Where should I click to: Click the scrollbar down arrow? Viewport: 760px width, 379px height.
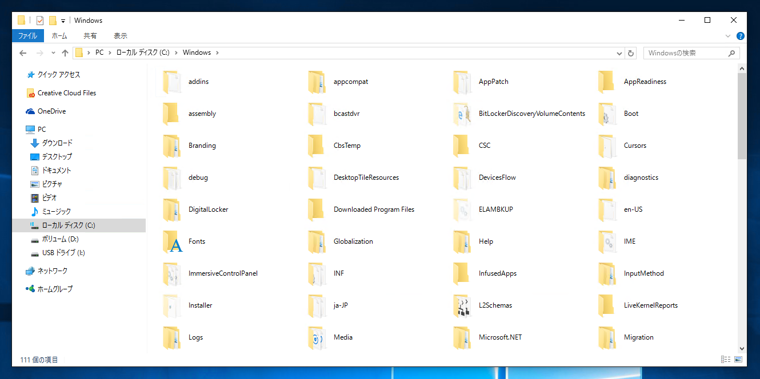742,348
